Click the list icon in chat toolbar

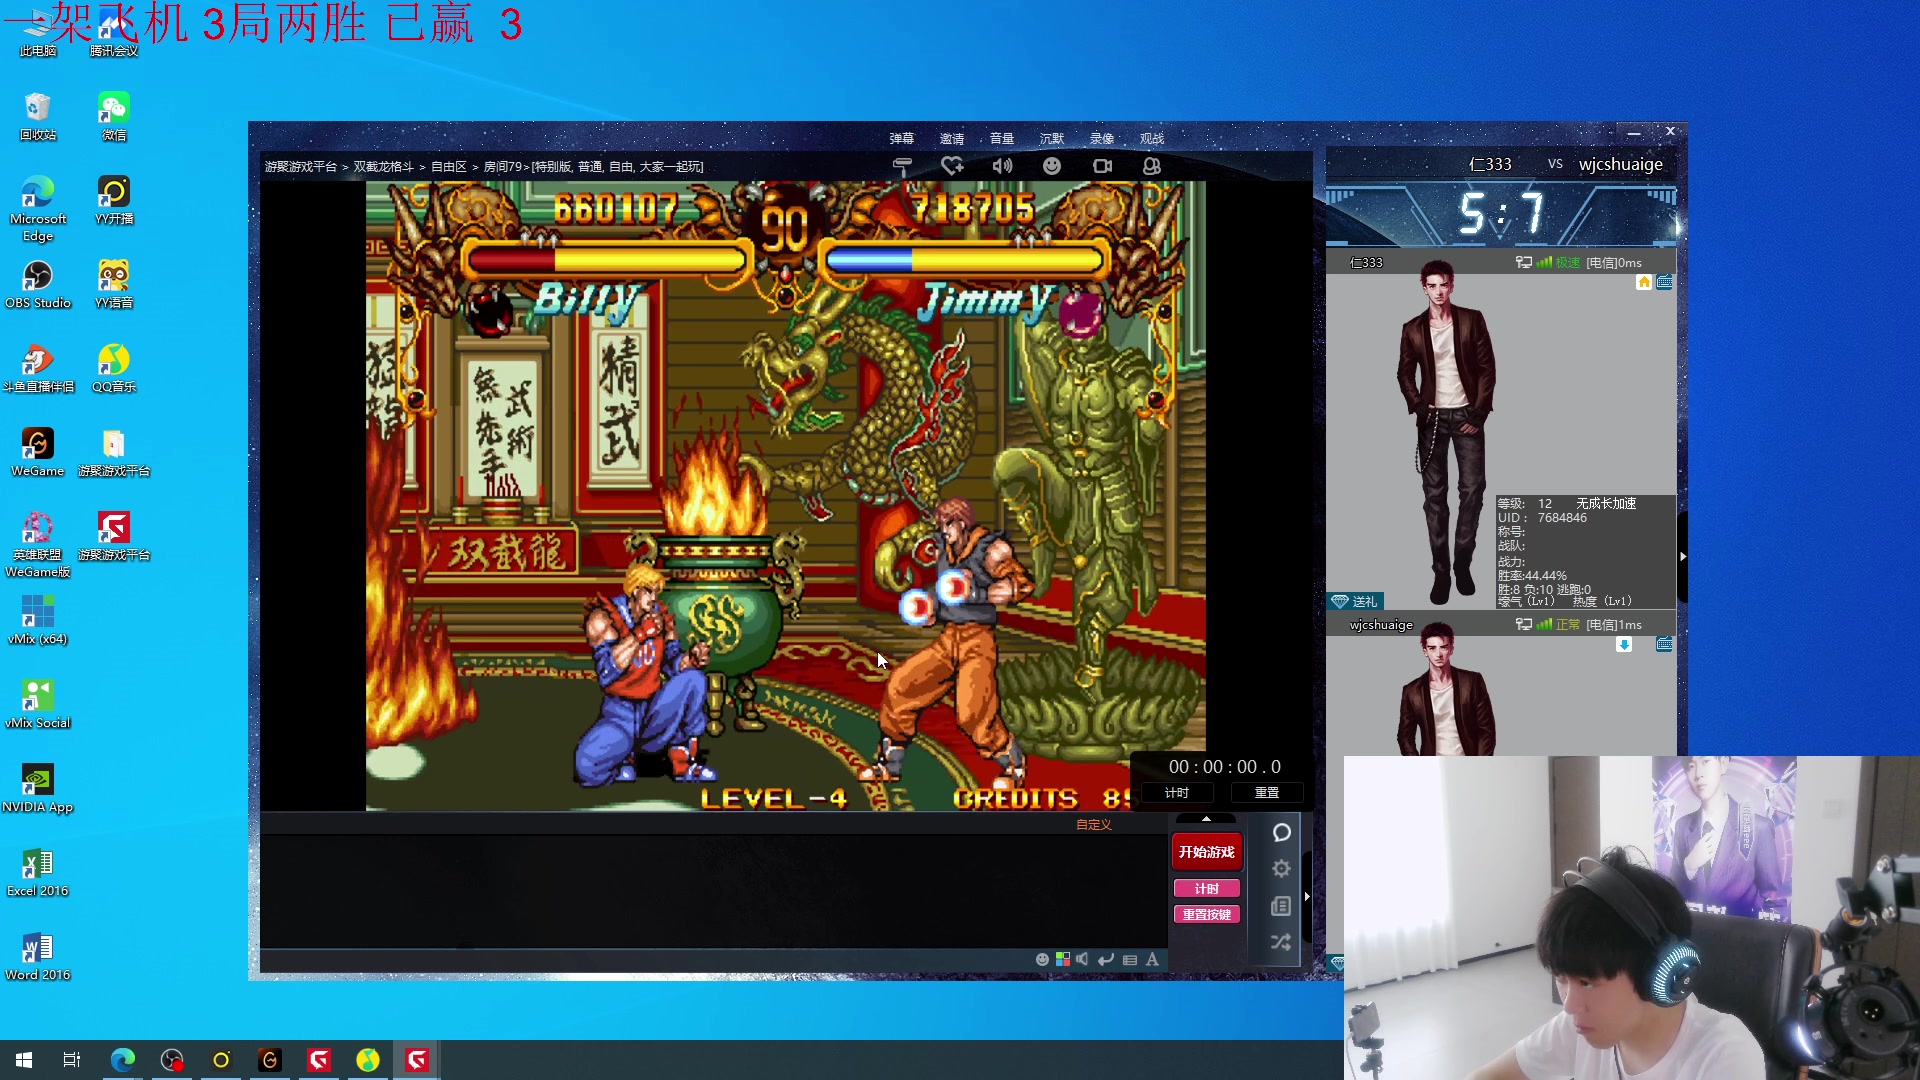click(1130, 959)
